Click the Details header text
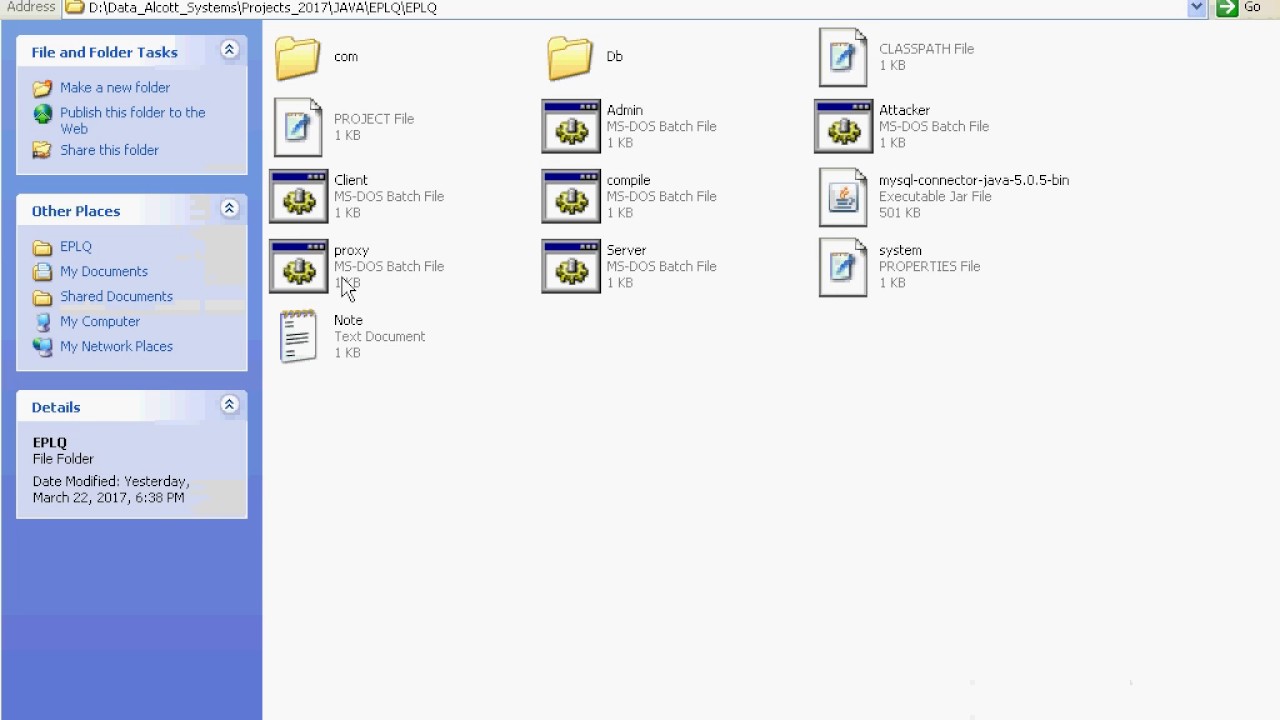 tap(56, 407)
